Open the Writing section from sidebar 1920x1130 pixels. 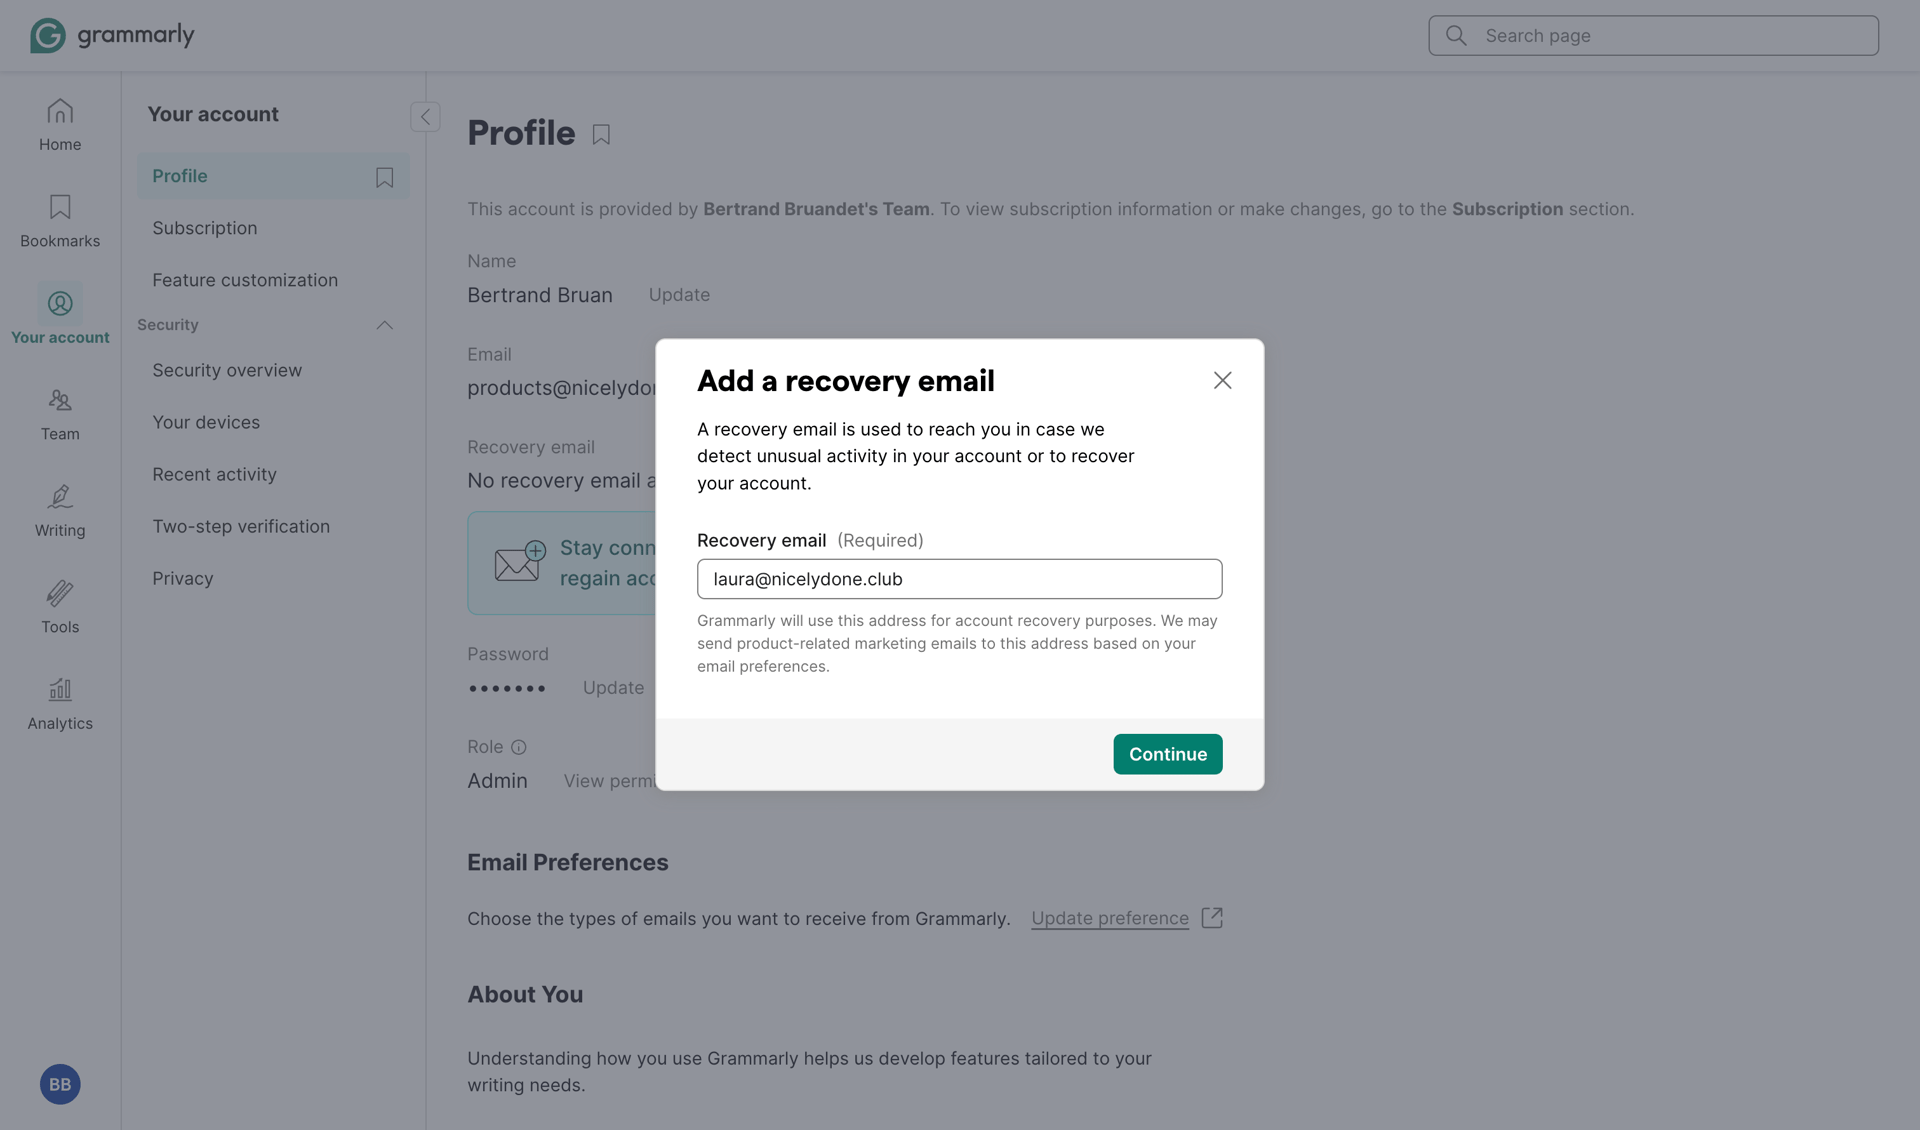(59, 510)
